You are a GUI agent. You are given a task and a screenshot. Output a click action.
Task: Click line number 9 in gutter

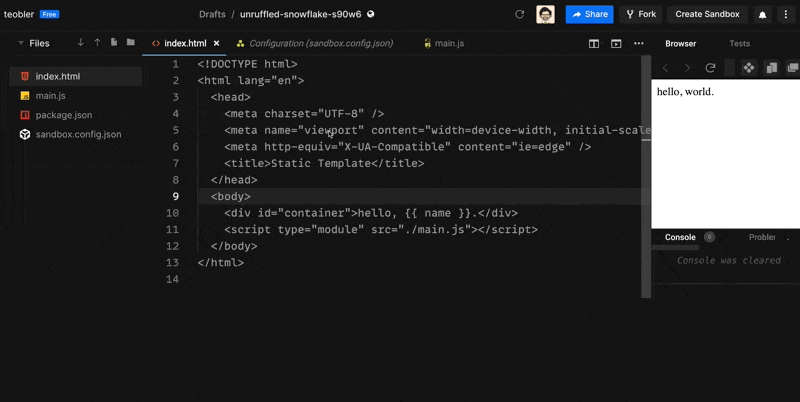(176, 196)
